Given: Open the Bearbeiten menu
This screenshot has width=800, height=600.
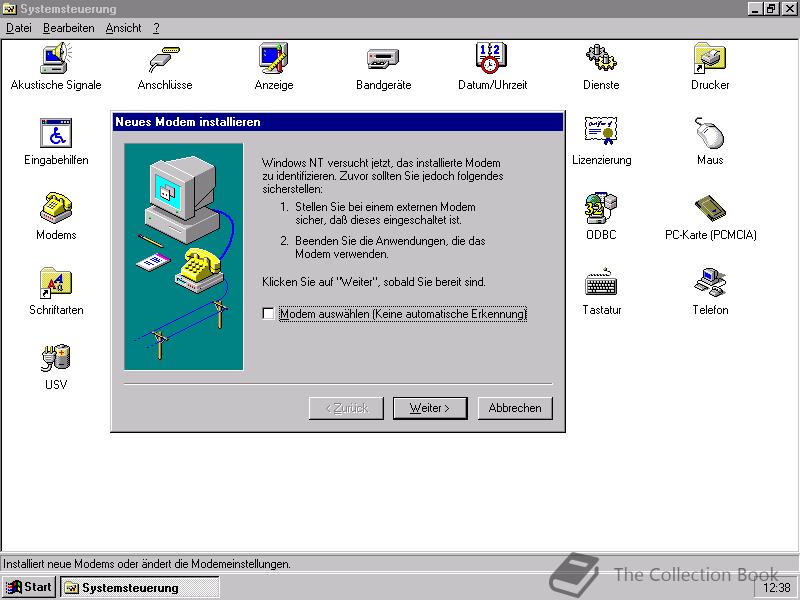Looking at the screenshot, I should click(68, 28).
